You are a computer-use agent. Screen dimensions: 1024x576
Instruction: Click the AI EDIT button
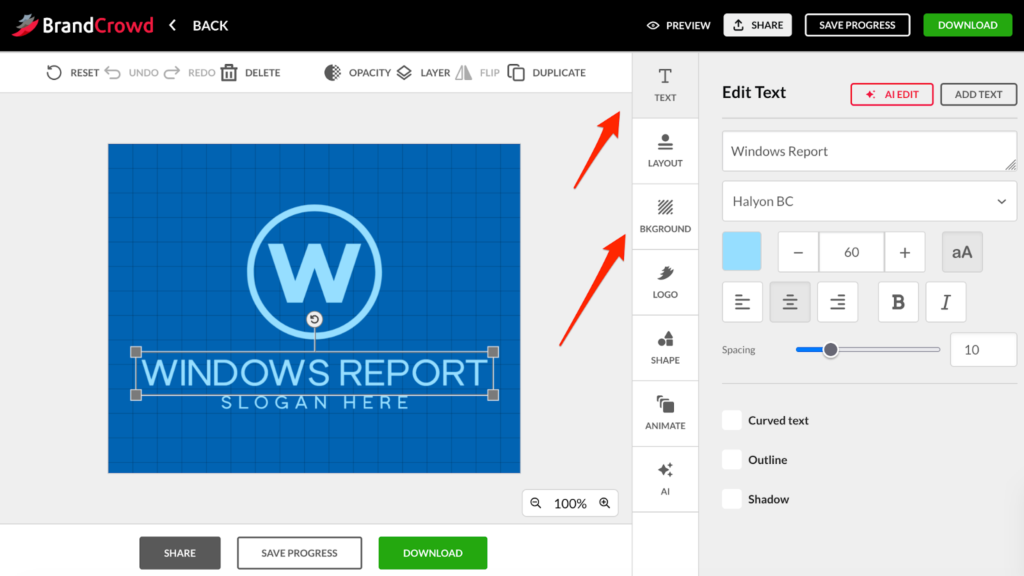coord(891,94)
